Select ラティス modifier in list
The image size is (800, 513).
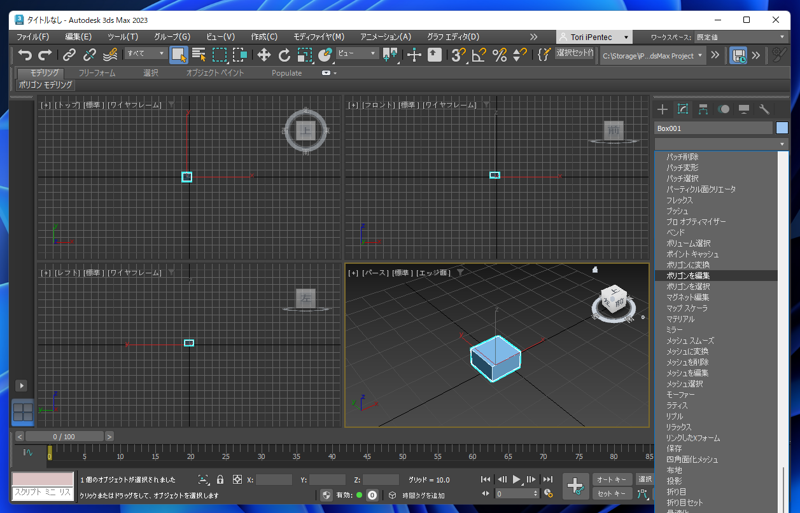point(716,405)
